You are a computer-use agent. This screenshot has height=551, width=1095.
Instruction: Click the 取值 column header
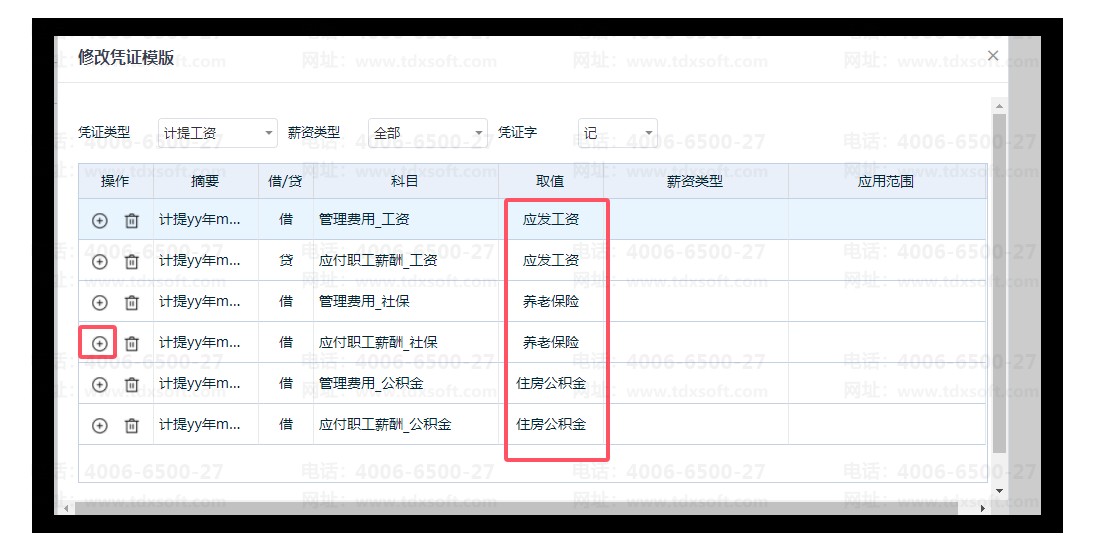click(x=550, y=181)
